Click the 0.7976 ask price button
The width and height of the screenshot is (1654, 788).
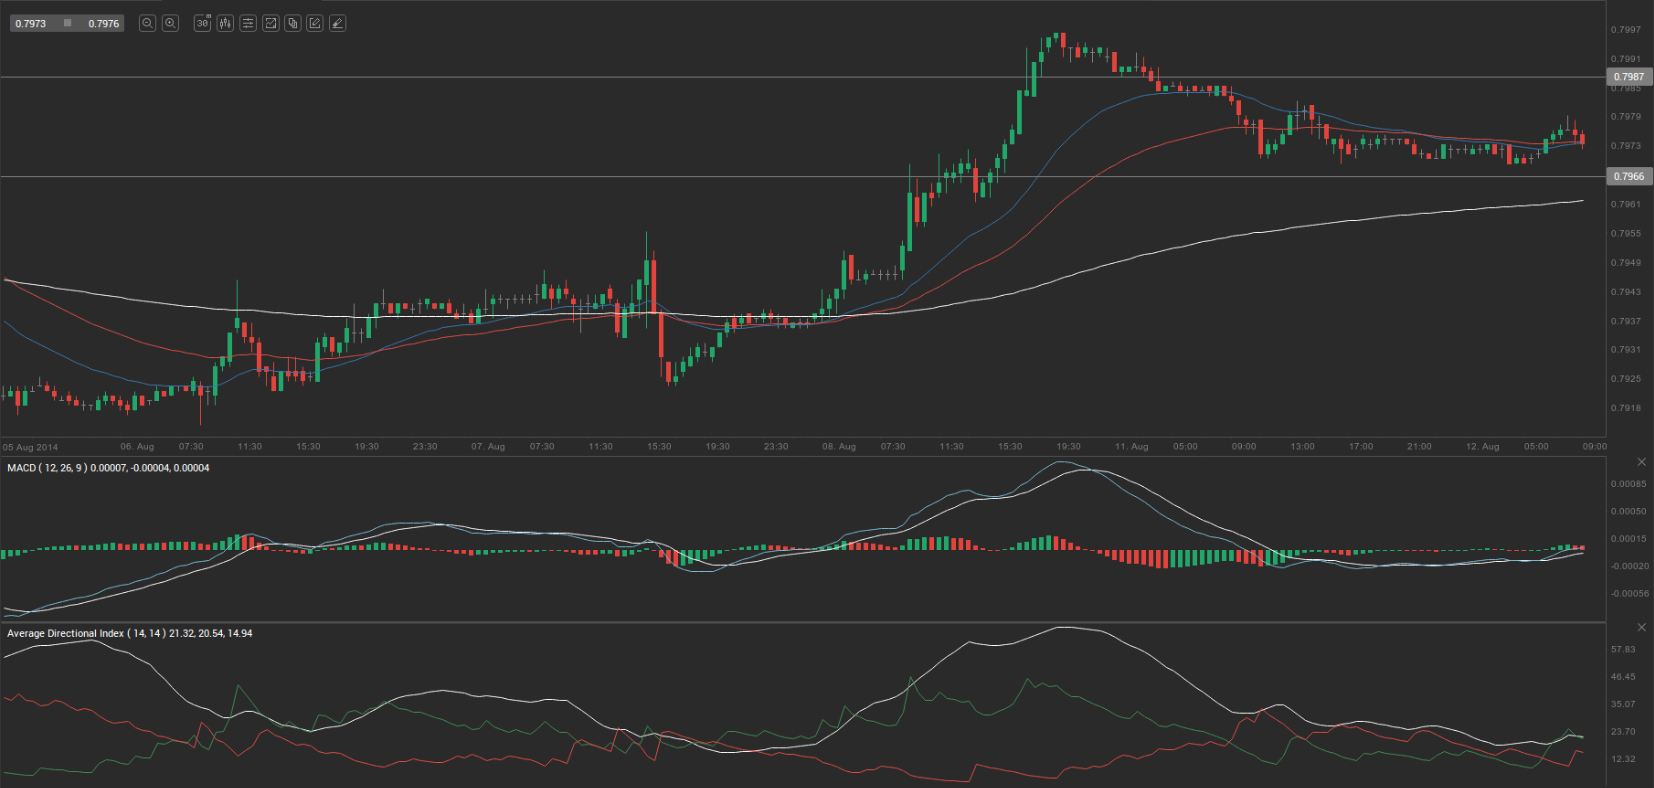coord(103,23)
